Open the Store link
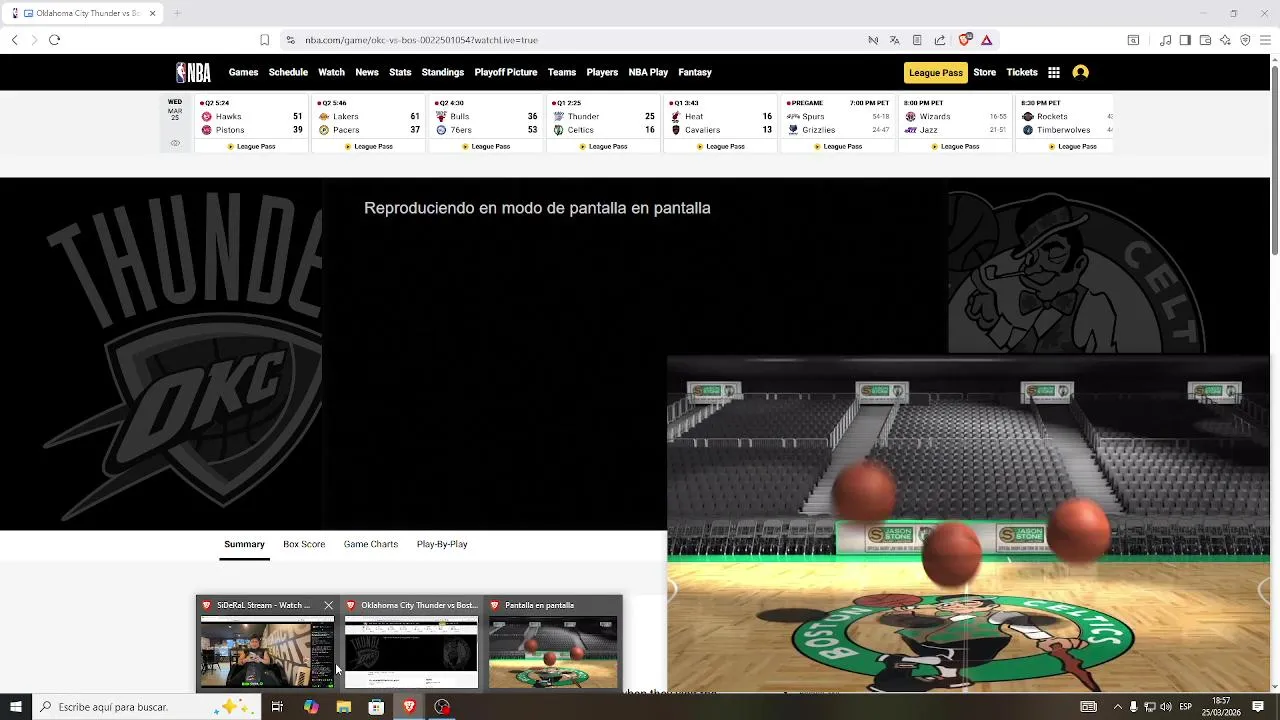This screenshot has width=1280, height=720. 985,72
